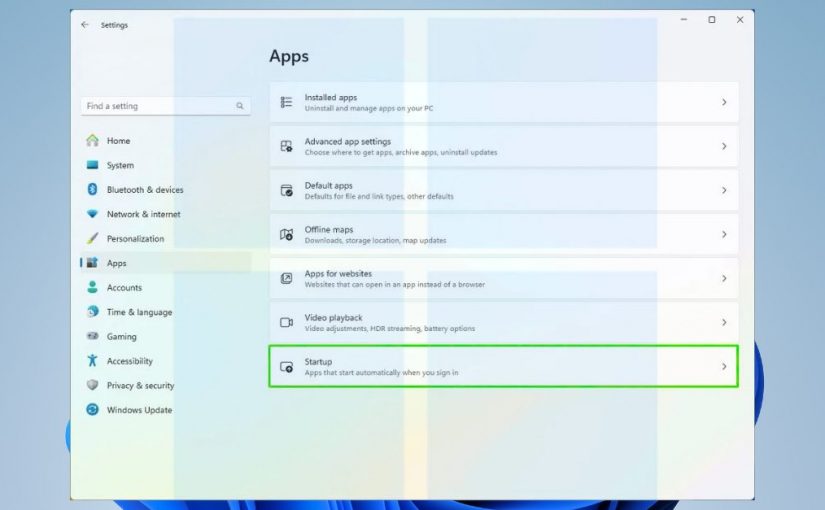This screenshot has height=510, width=825.
Task: Click the search magnifier icon
Action: 240,106
